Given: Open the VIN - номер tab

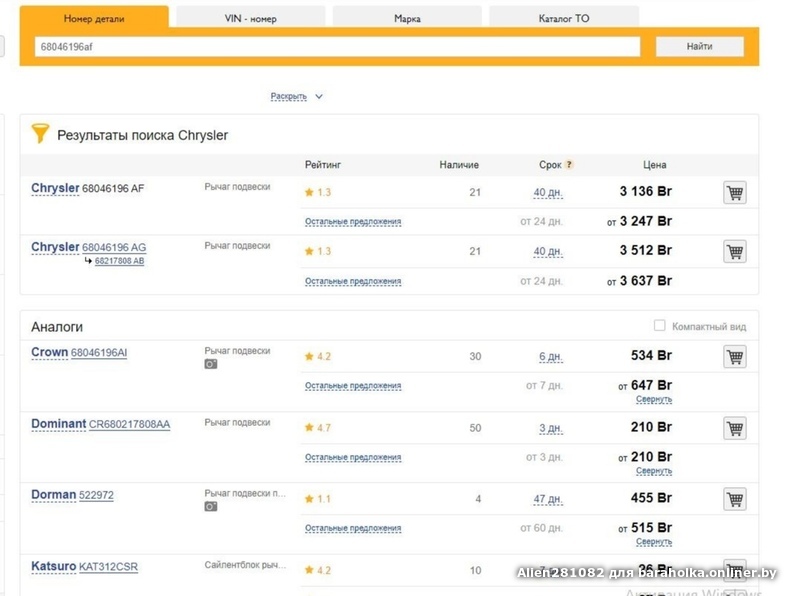Looking at the screenshot, I should point(251,18).
